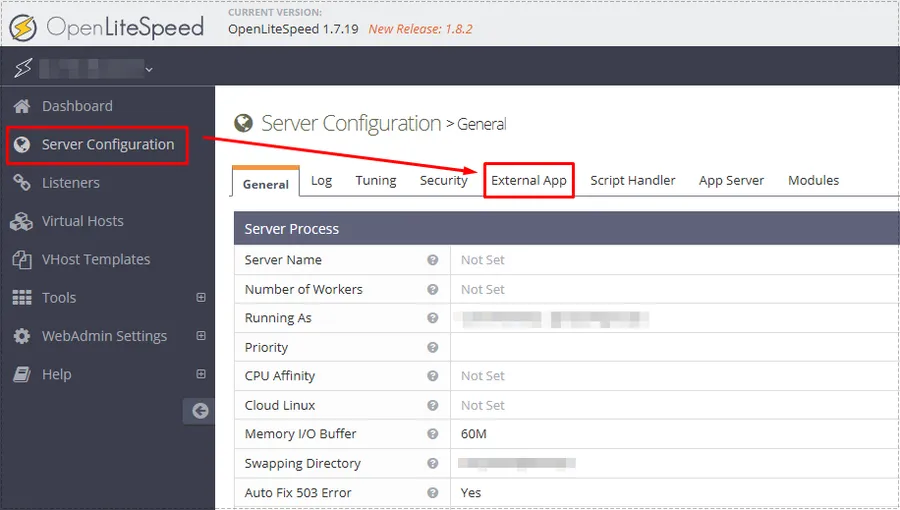Click the Server Configuration globe icon in sidebar

pyautogui.click(x=22, y=145)
